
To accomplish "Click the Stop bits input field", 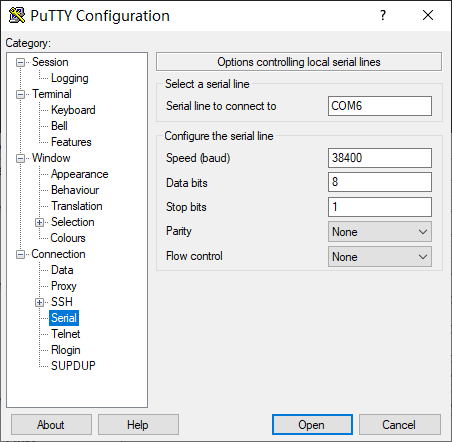I will (380, 207).
